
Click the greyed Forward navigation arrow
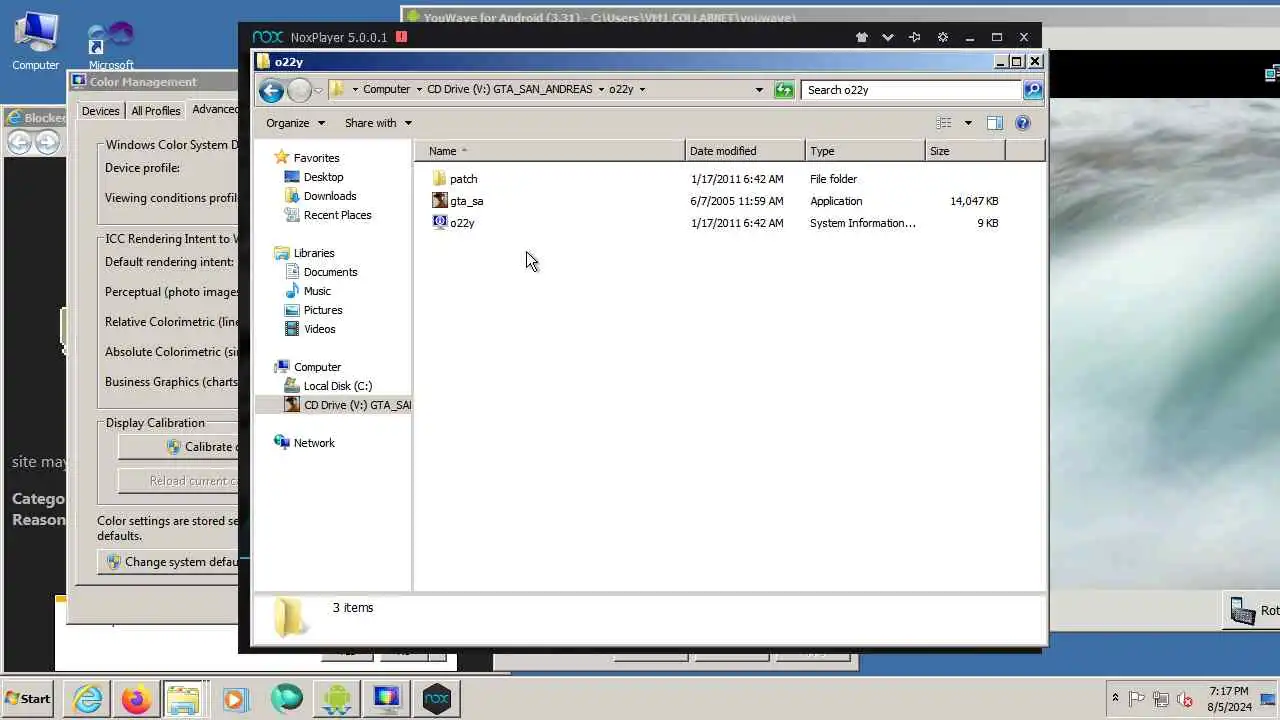299,90
